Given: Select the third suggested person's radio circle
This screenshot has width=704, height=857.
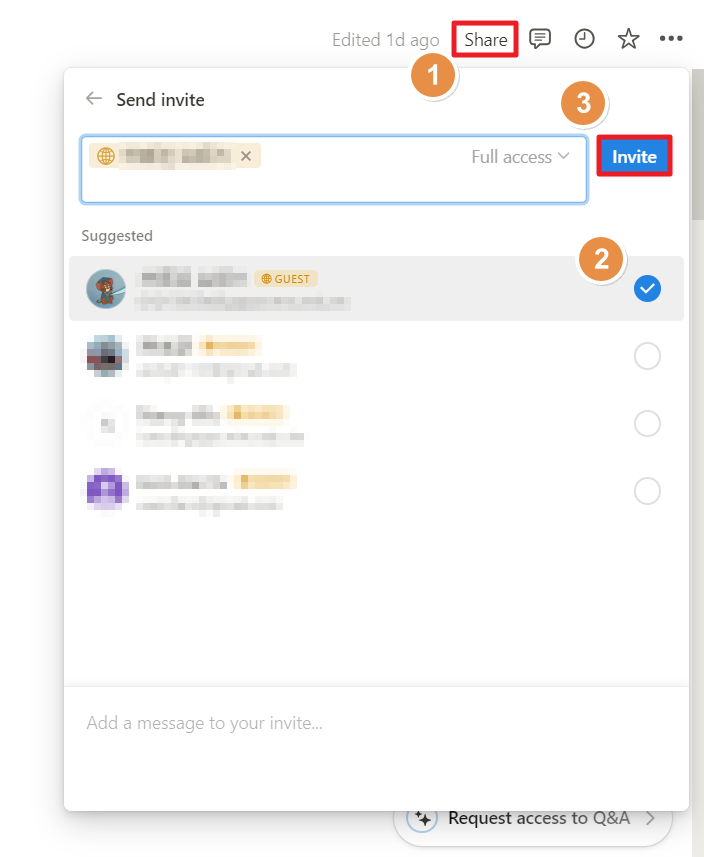Looking at the screenshot, I should click(x=647, y=424).
